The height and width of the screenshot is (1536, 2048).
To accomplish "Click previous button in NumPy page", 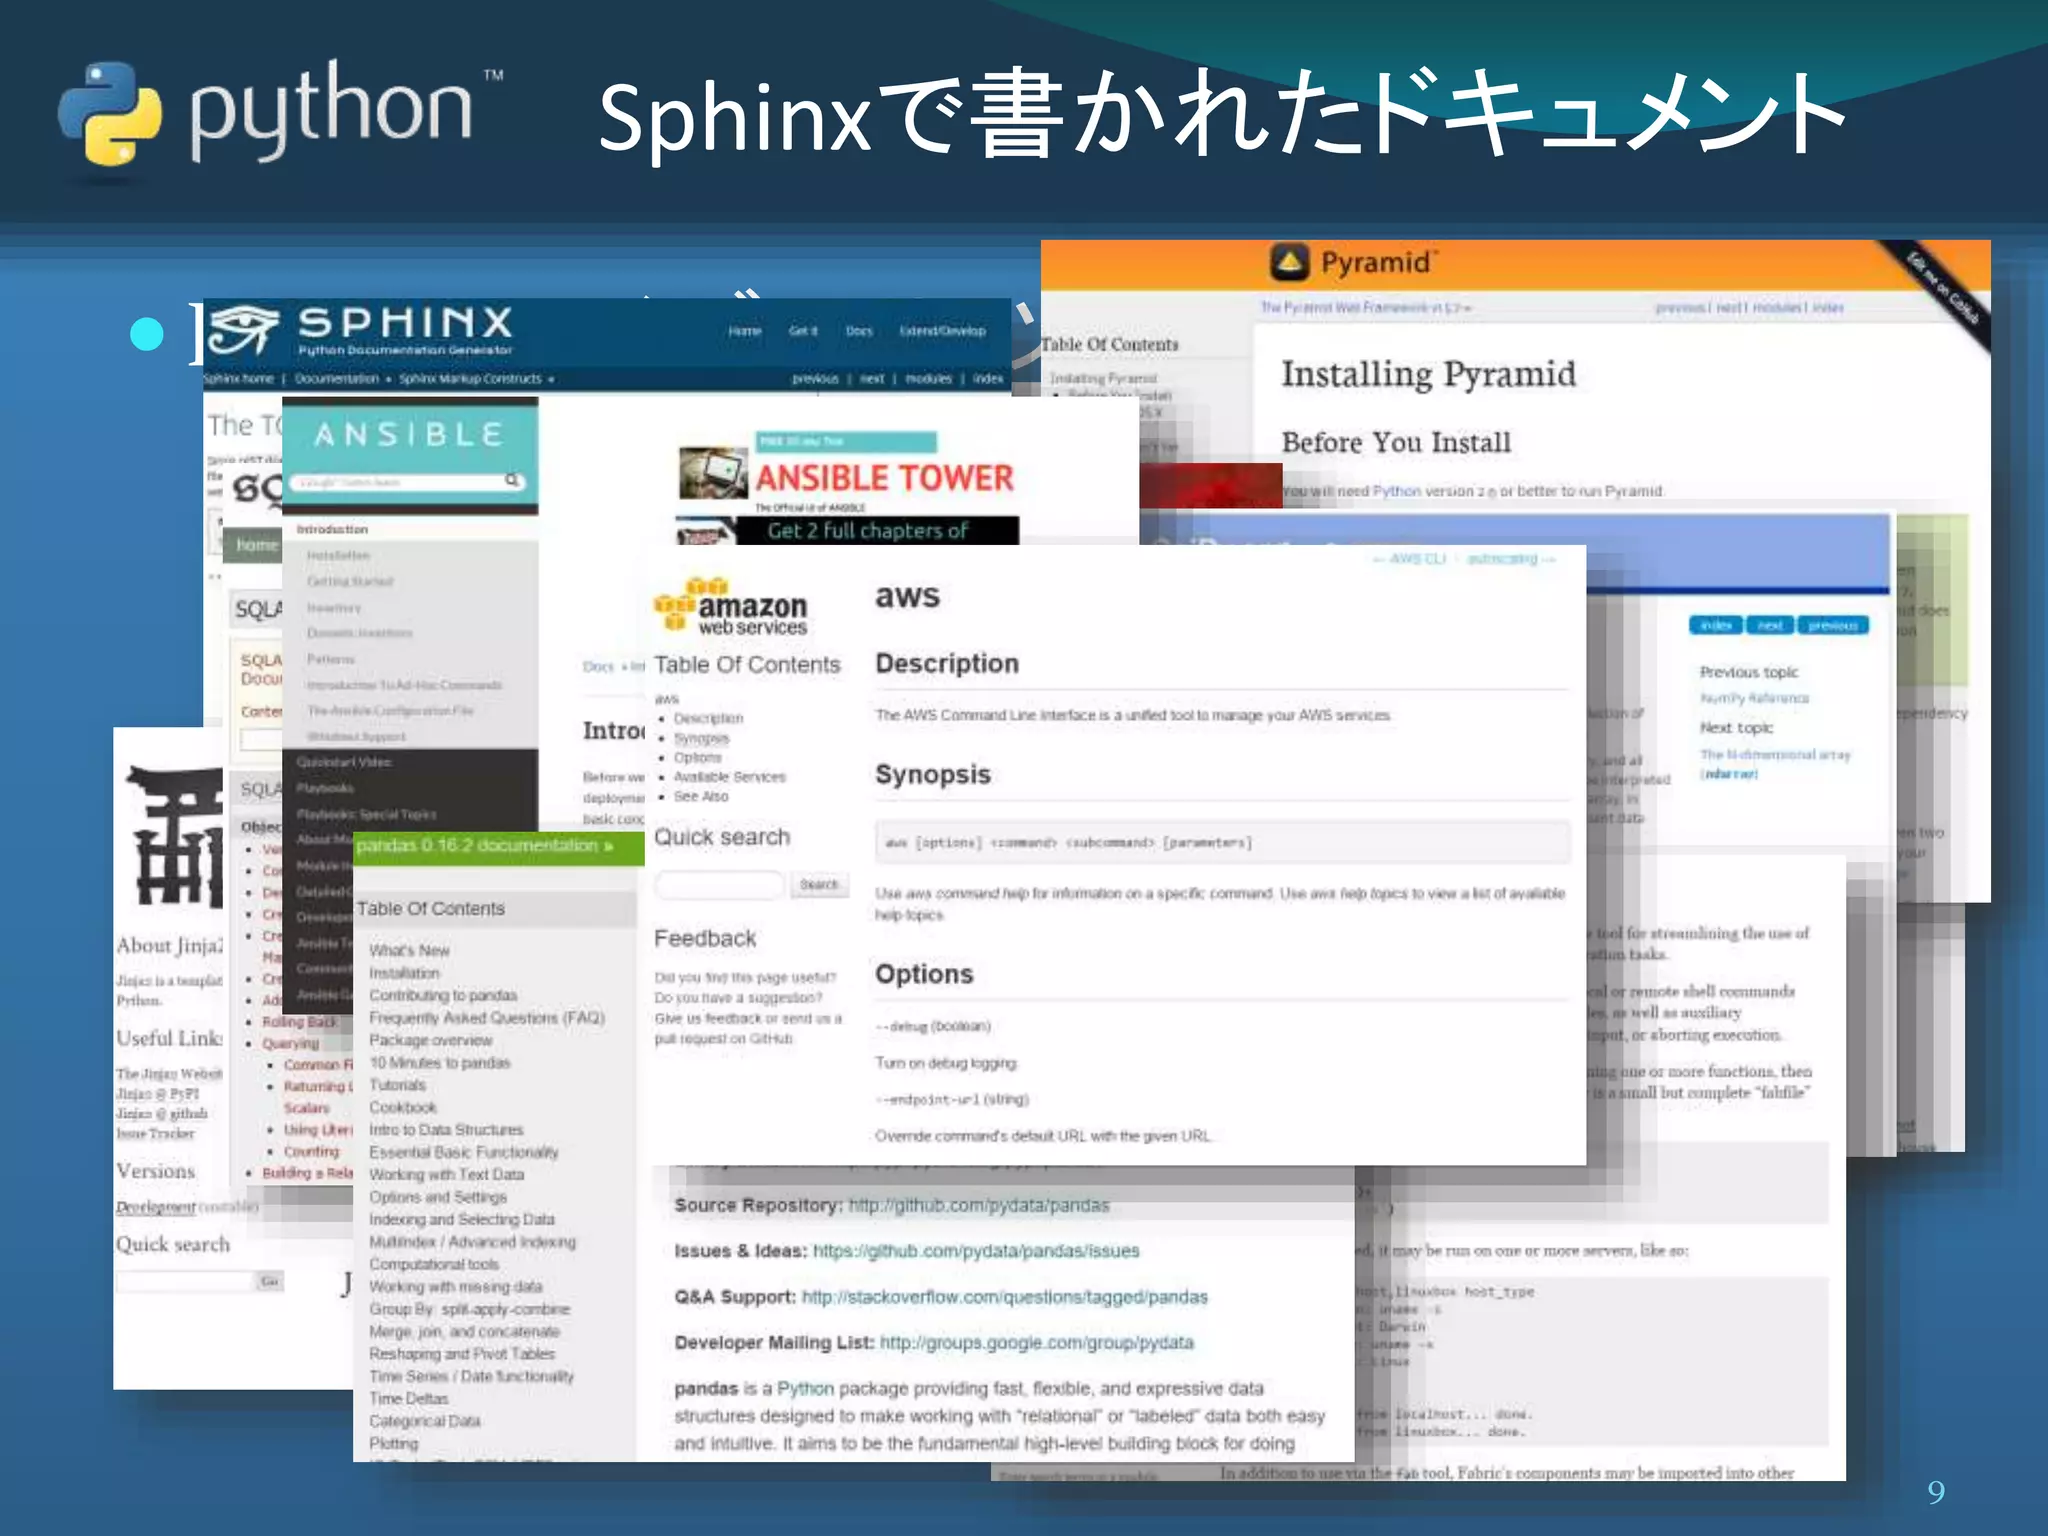I will pyautogui.click(x=1833, y=626).
